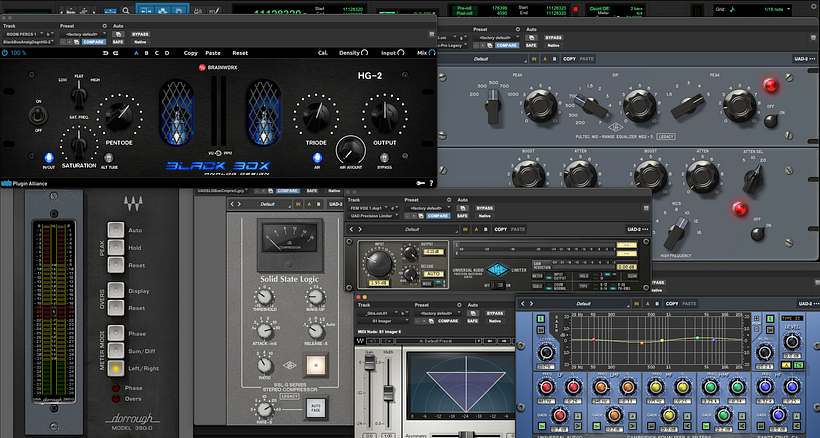Click the next preset arrow in SSL compressor toolbar
820x438 pixels.
click(x=240, y=204)
